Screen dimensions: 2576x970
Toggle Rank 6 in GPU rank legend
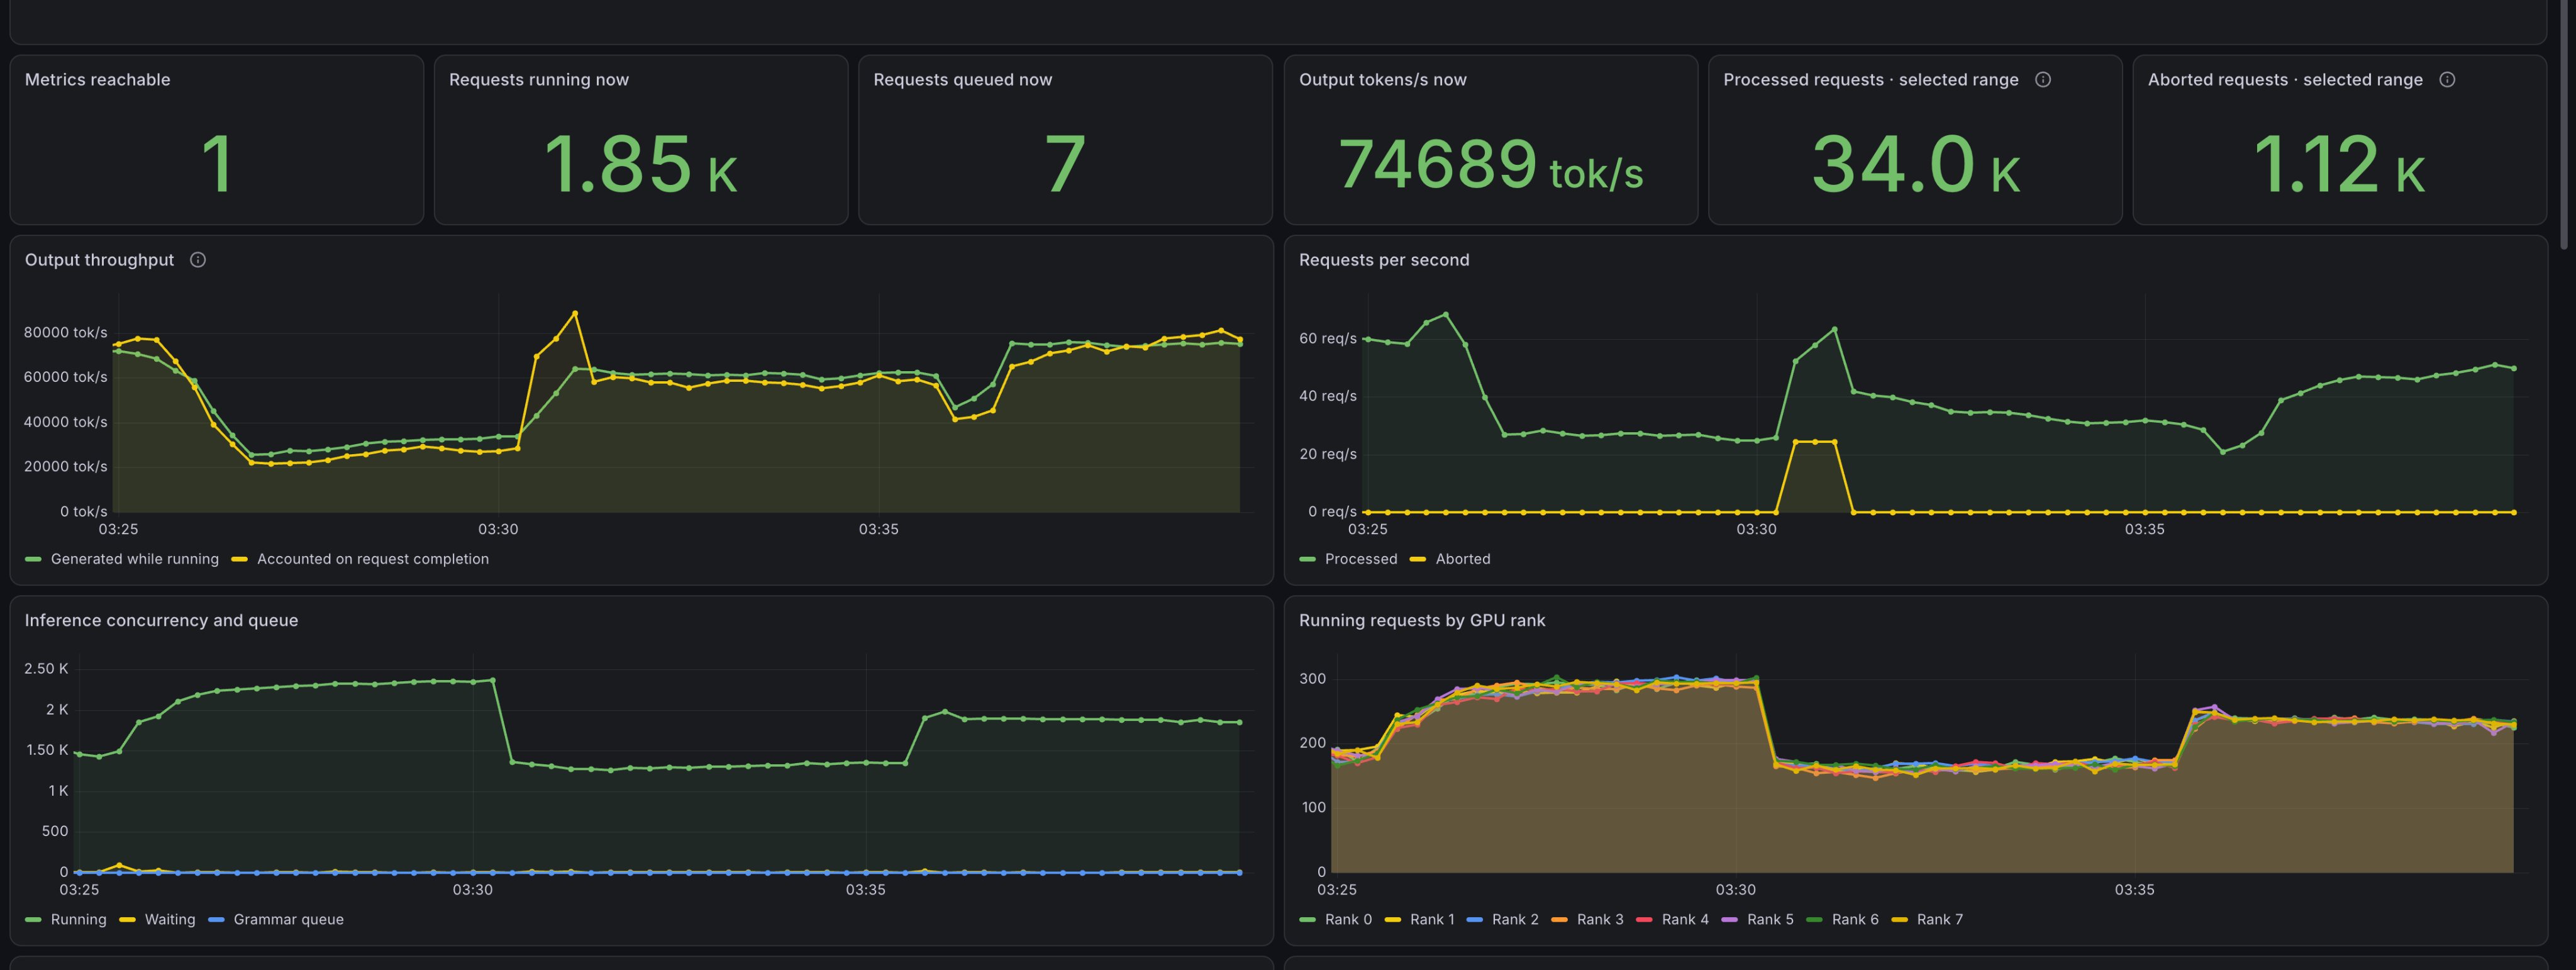pyautogui.click(x=1855, y=919)
